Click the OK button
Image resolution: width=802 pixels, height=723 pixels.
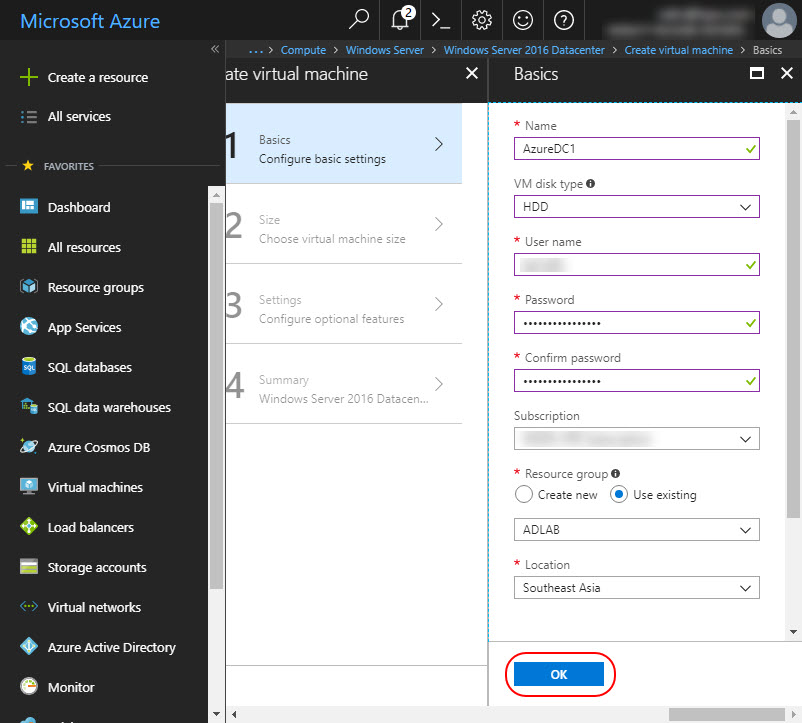[x=559, y=674]
